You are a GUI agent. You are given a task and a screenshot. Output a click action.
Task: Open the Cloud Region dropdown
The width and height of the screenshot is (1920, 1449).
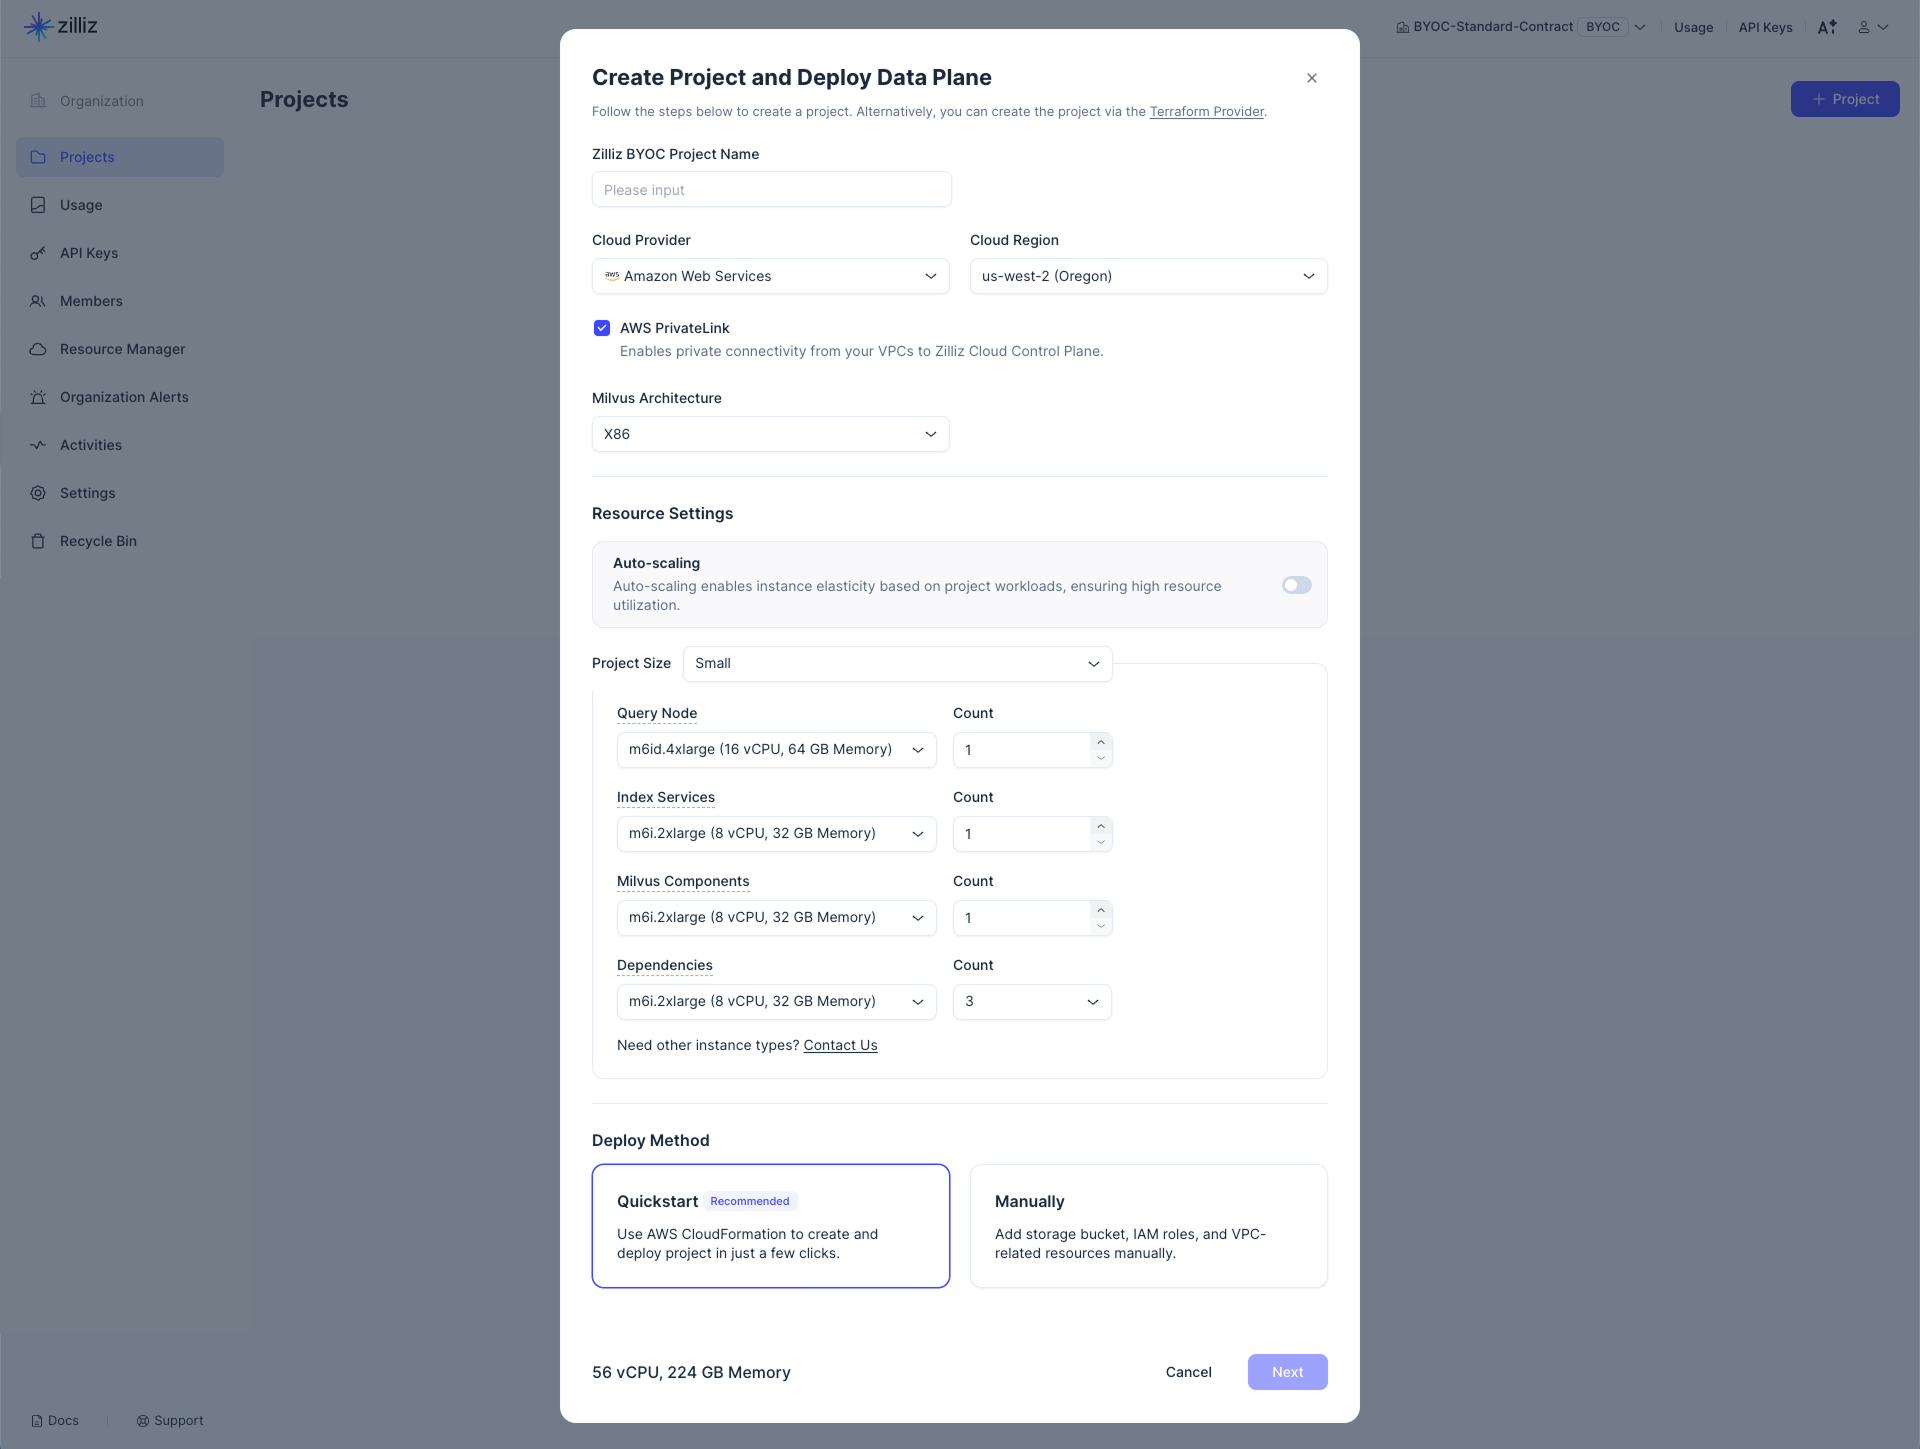click(x=1148, y=276)
